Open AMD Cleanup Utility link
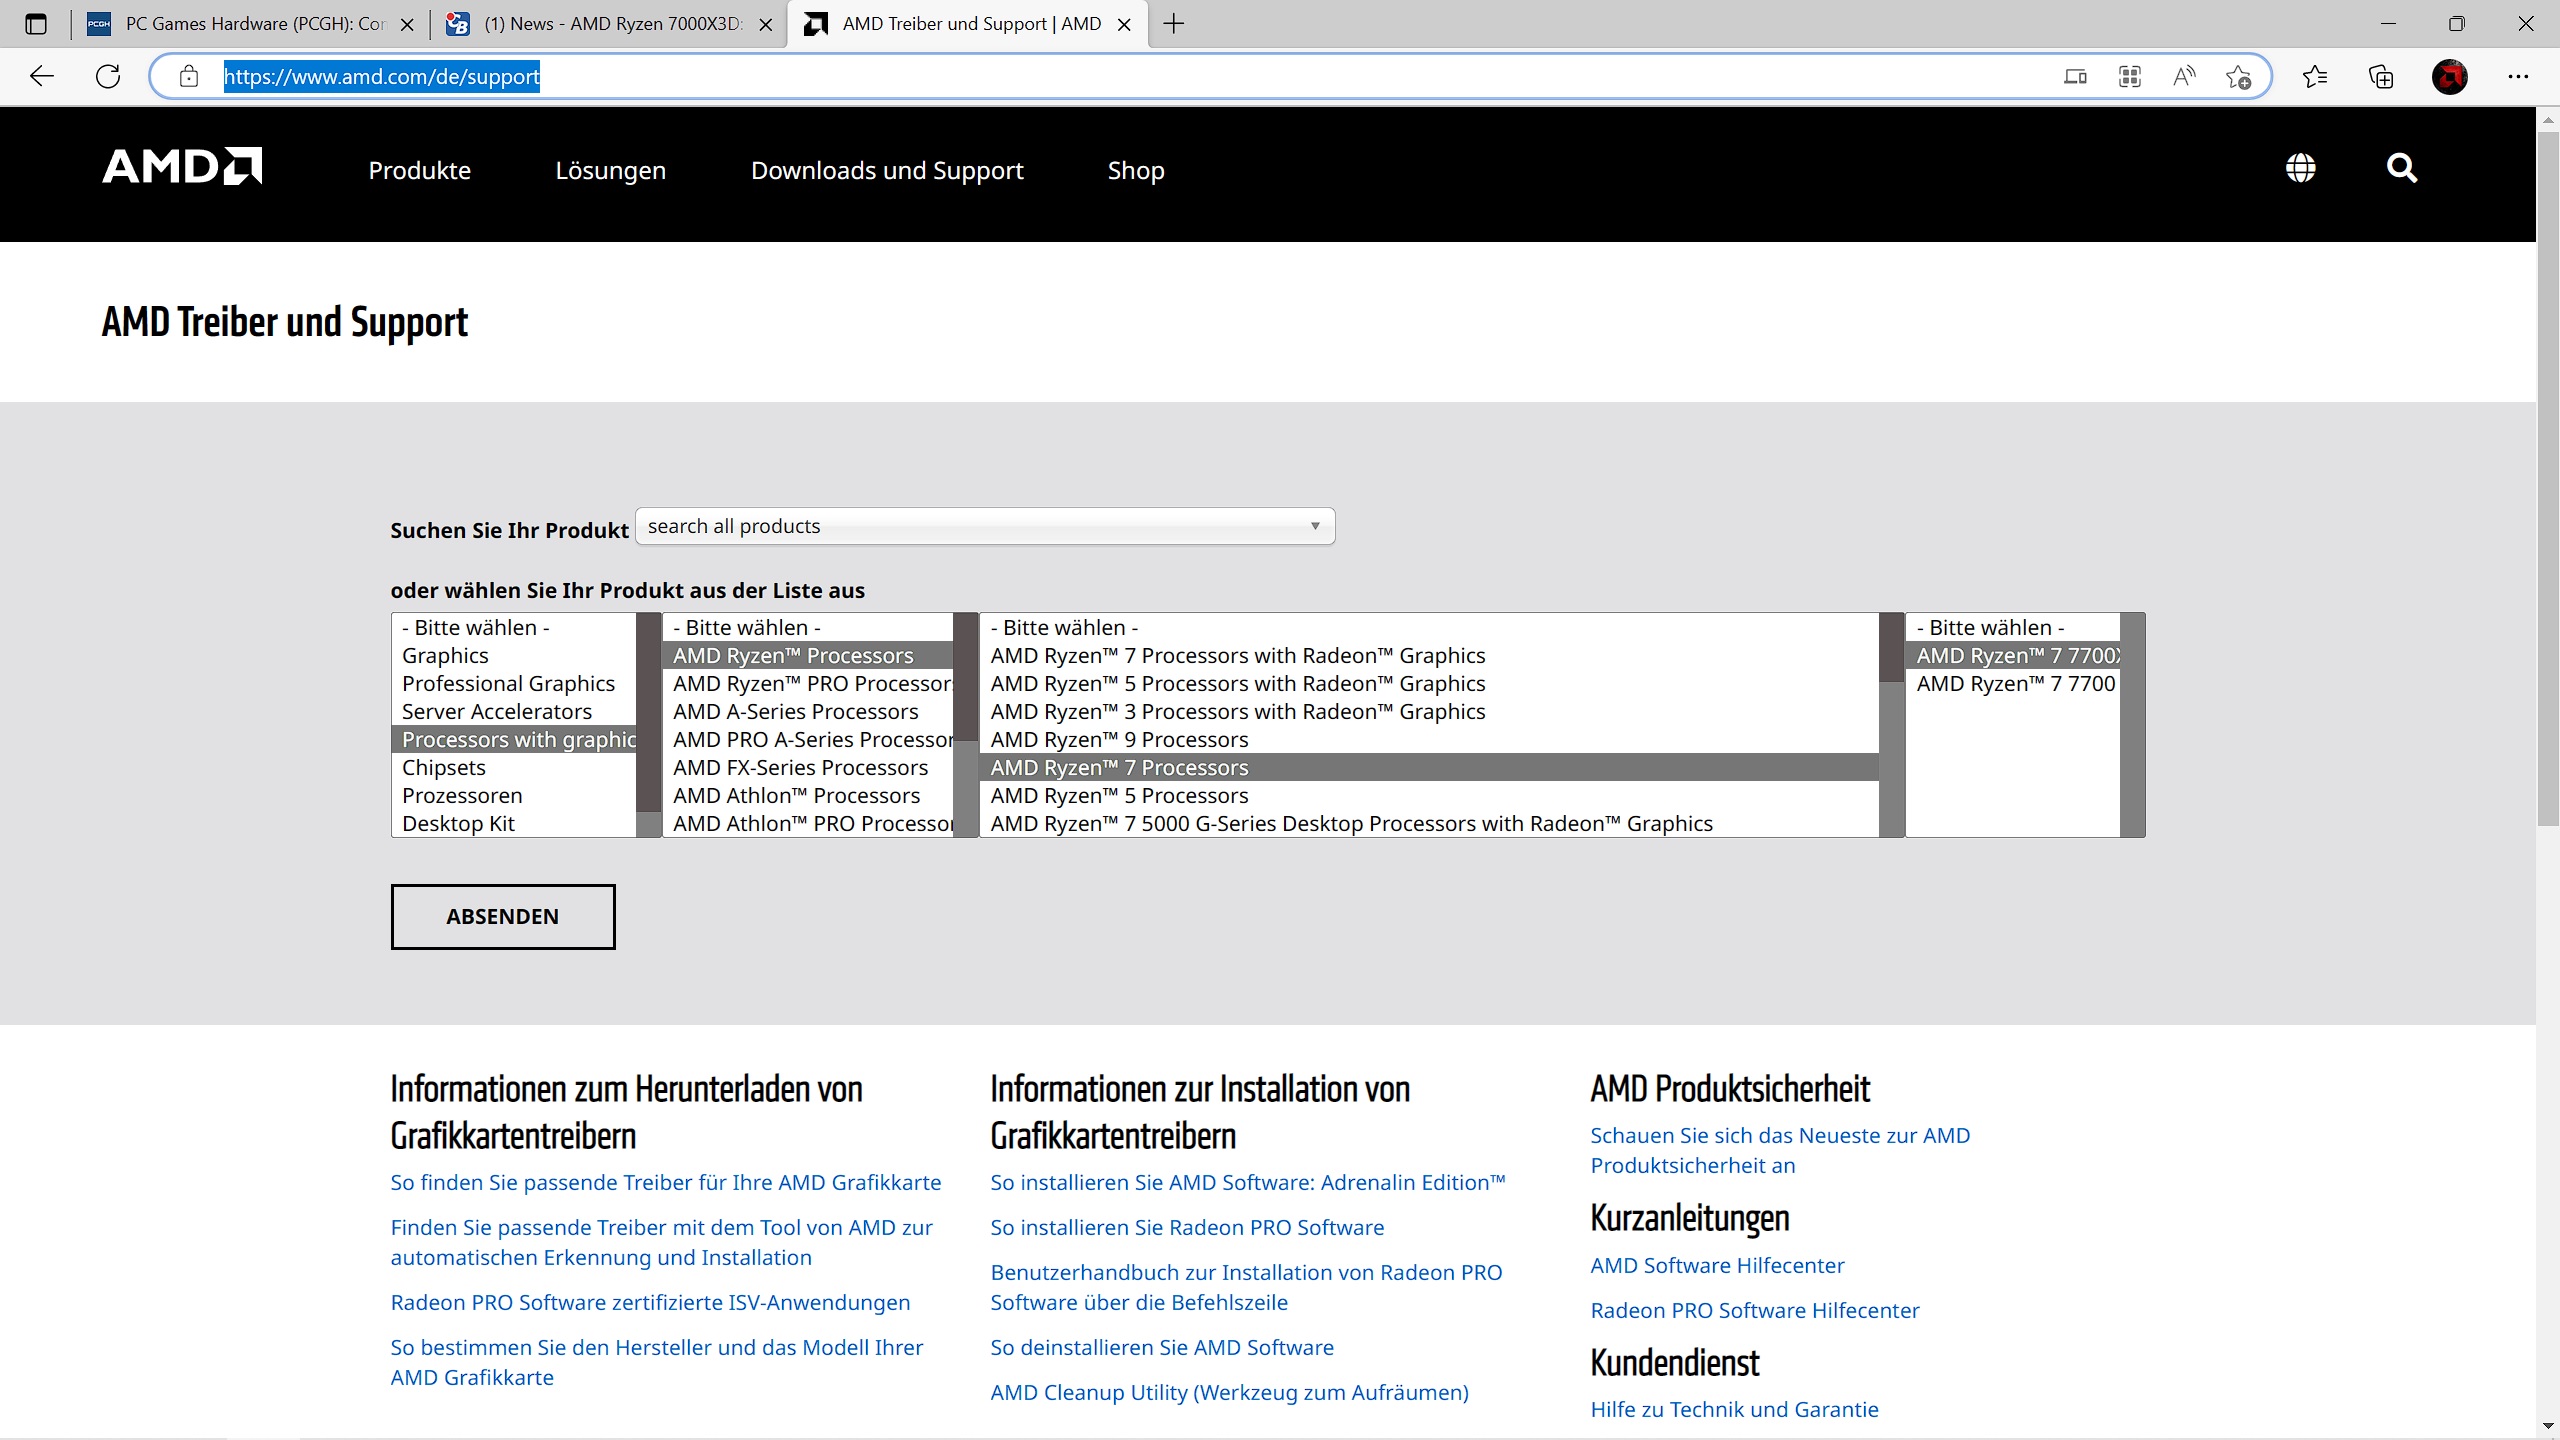This screenshot has height=1440, width=2560. (1228, 1392)
